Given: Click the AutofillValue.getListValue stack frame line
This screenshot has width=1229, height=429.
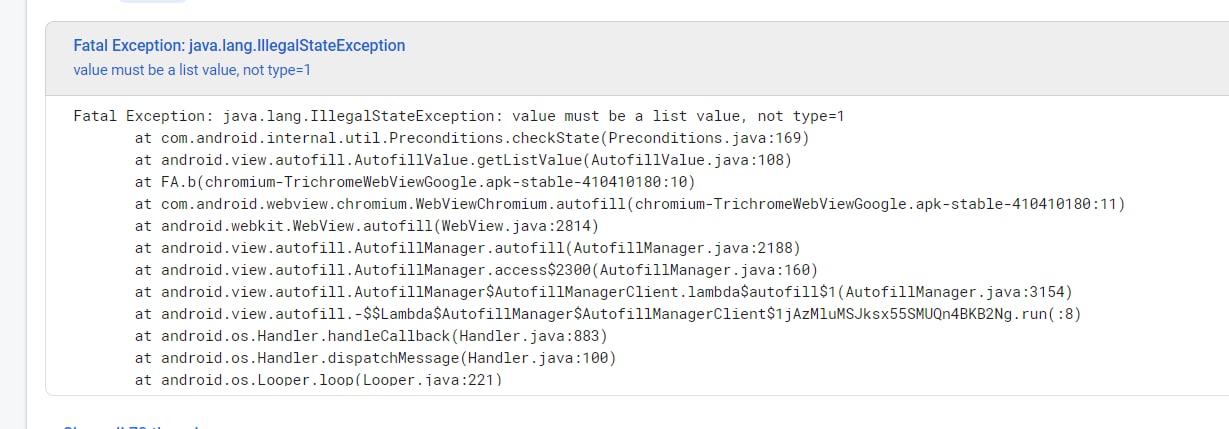Looking at the screenshot, I should [x=463, y=160].
